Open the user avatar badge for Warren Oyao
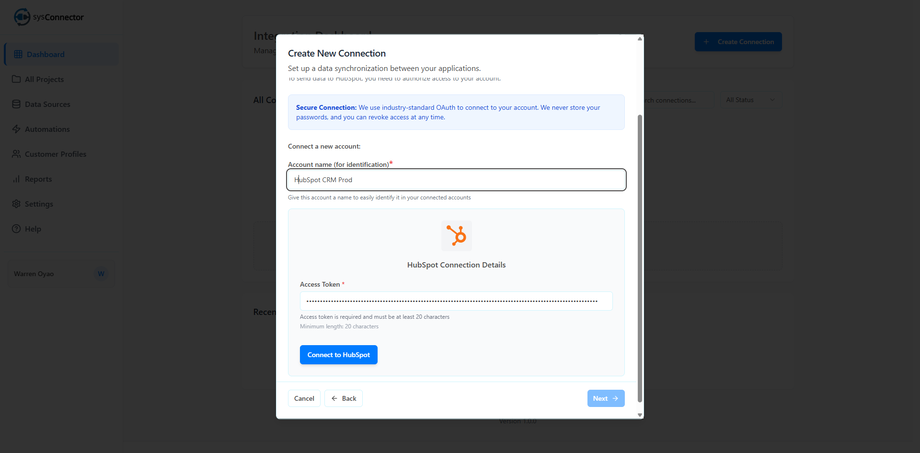 click(101, 274)
